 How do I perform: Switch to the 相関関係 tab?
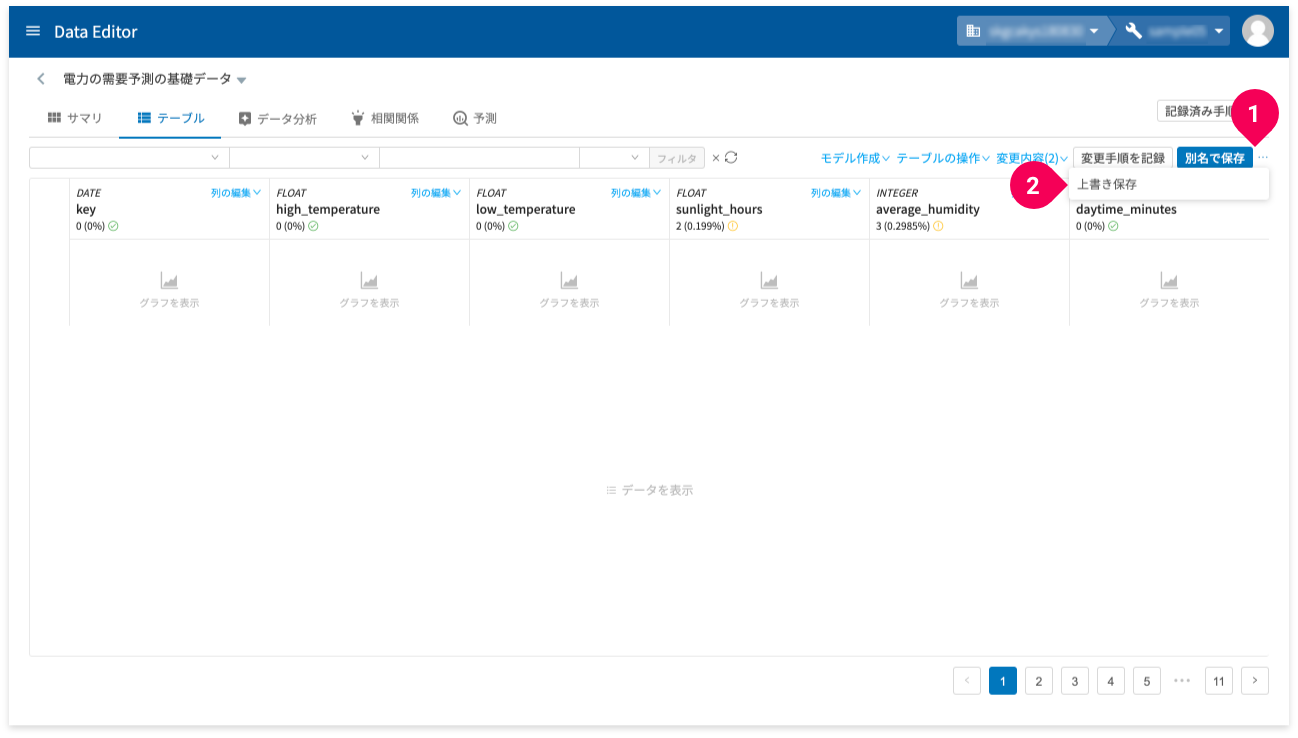click(385, 118)
